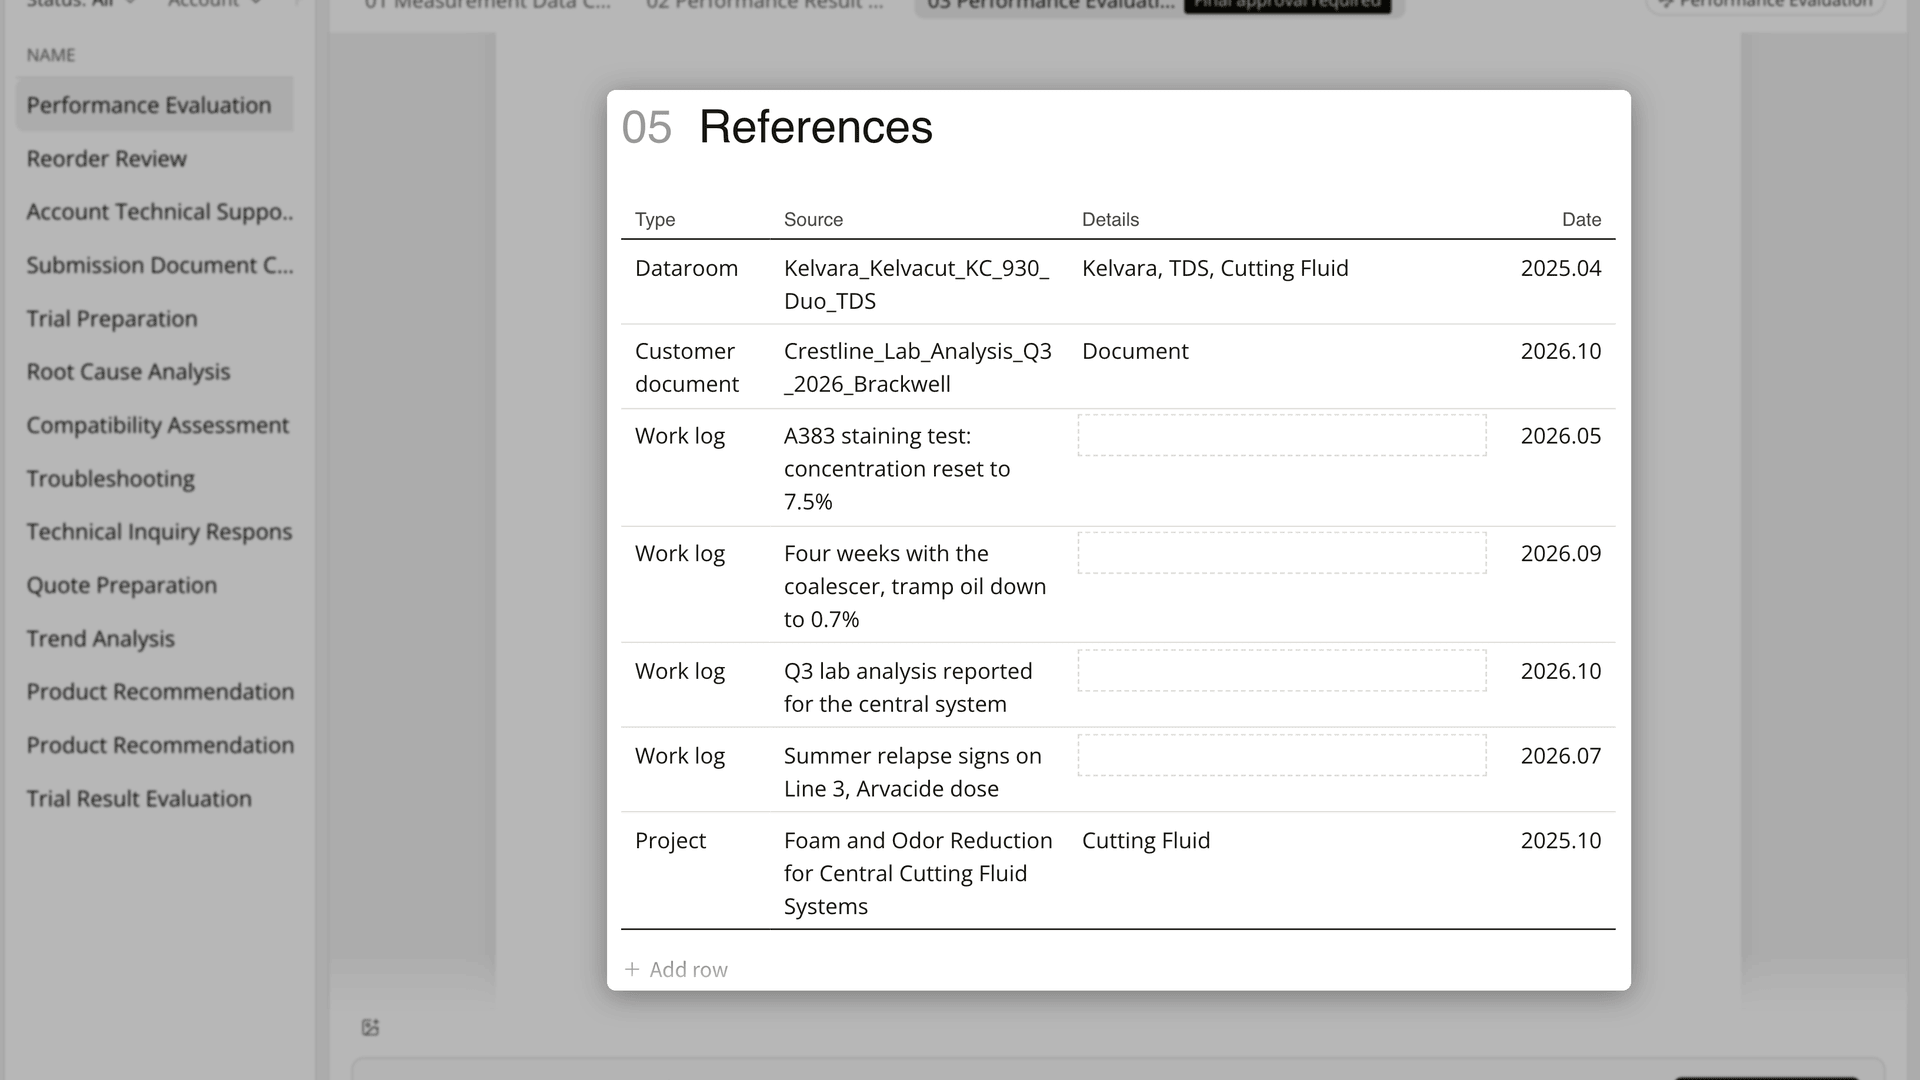Switch to the 02 Performance Result tab
The height and width of the screenshot is (1080, 1920).
coord(764,5)
